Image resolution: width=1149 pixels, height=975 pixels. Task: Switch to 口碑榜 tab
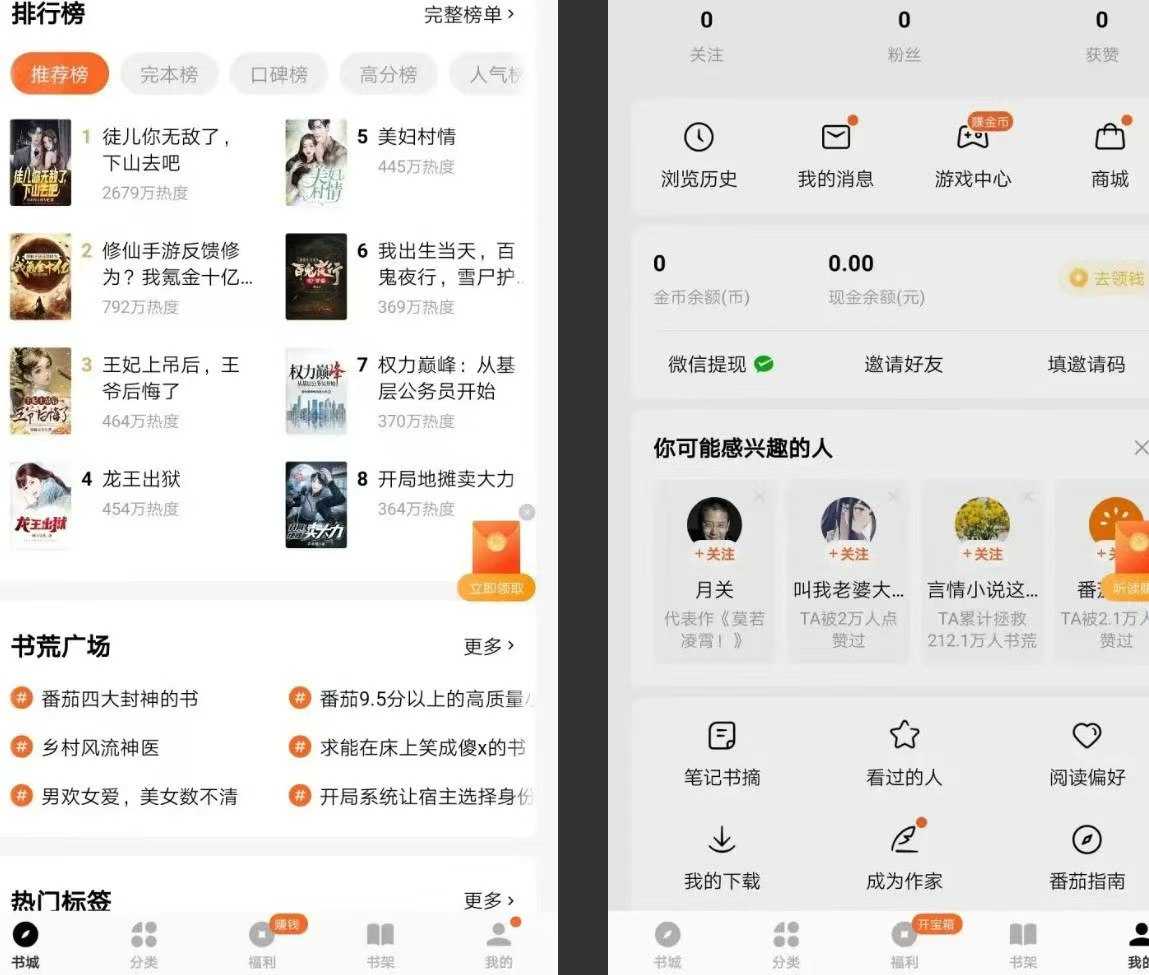(279, 75)
